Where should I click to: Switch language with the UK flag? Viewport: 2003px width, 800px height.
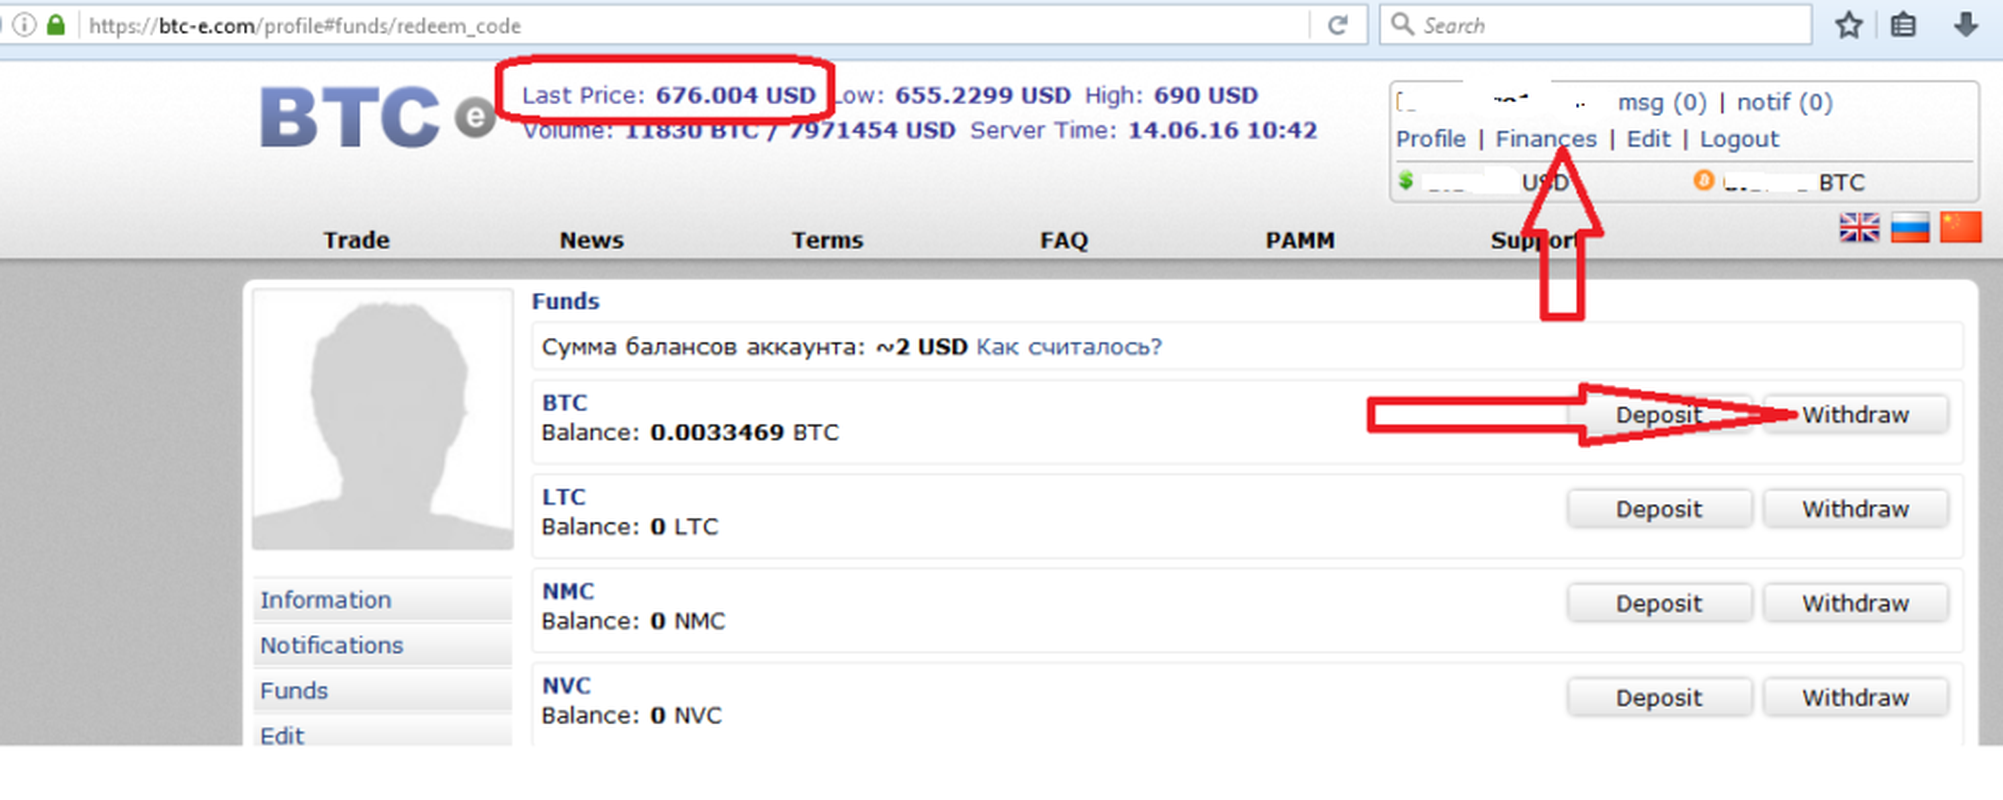(x=1859, y=228)
